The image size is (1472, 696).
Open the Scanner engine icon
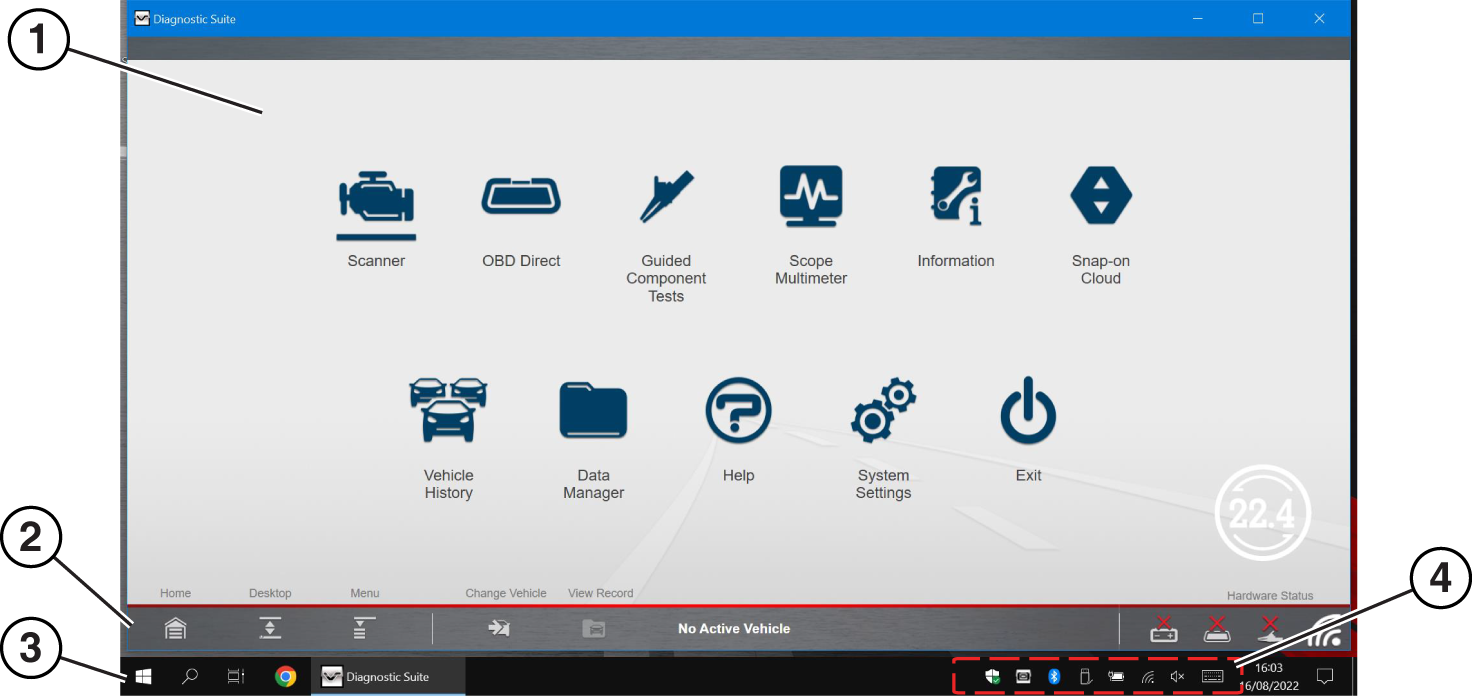point(376,199)
